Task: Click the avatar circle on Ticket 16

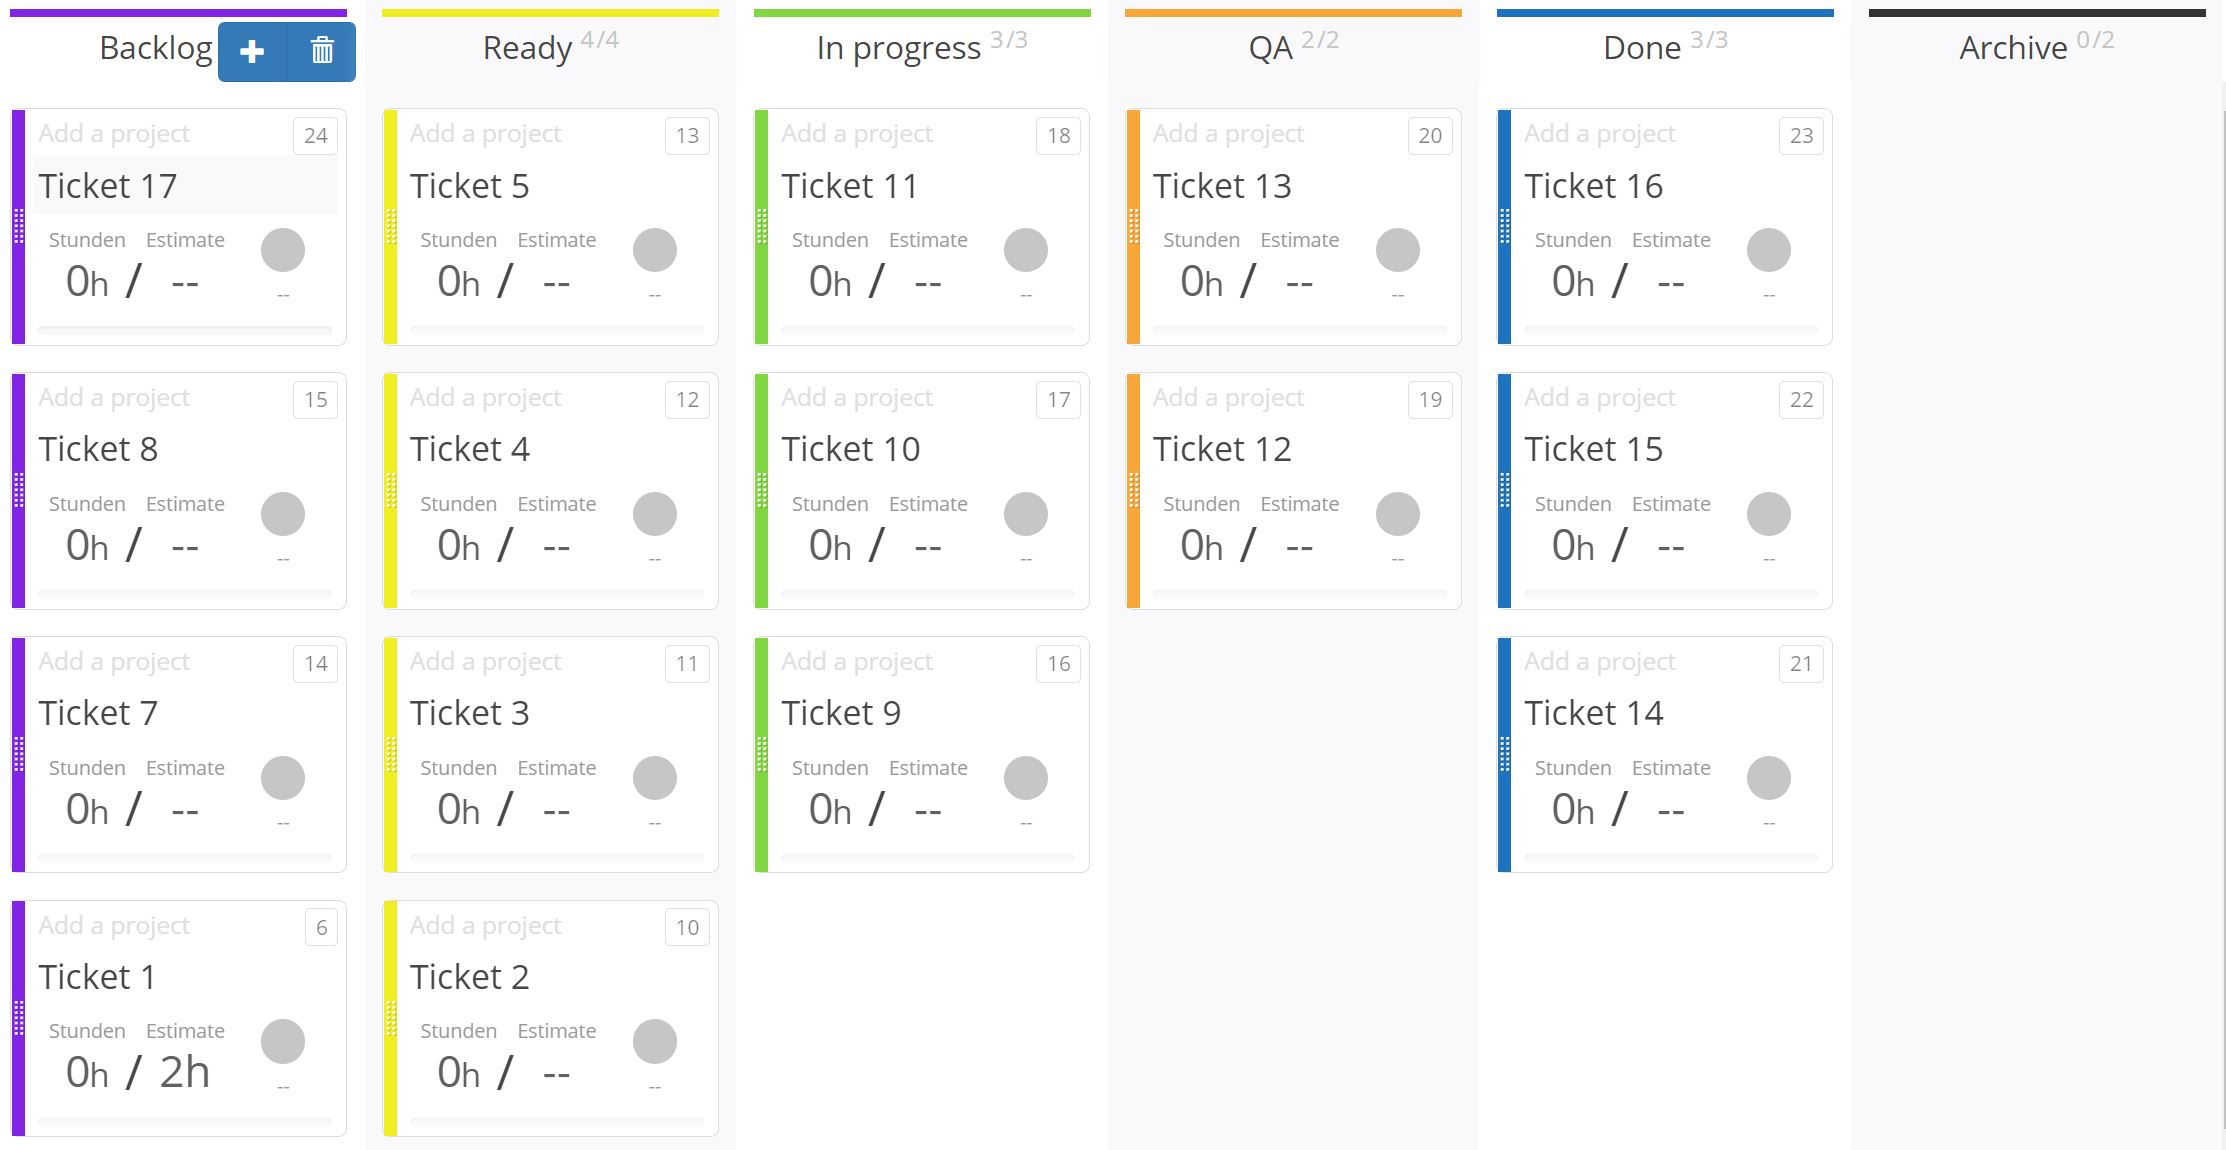Action: [x=1768, y=250]
